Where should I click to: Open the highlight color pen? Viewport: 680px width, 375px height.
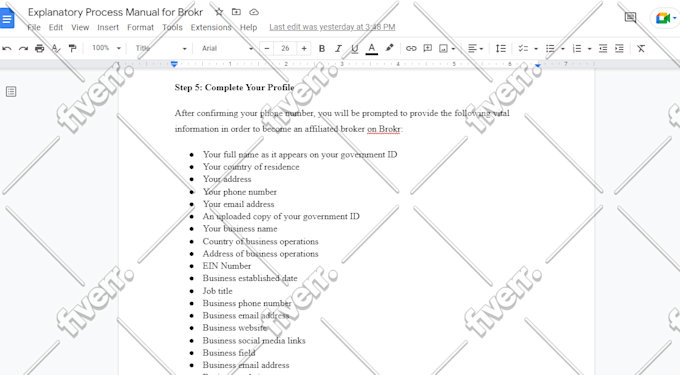pyautogui.click(x=389, y=48)
